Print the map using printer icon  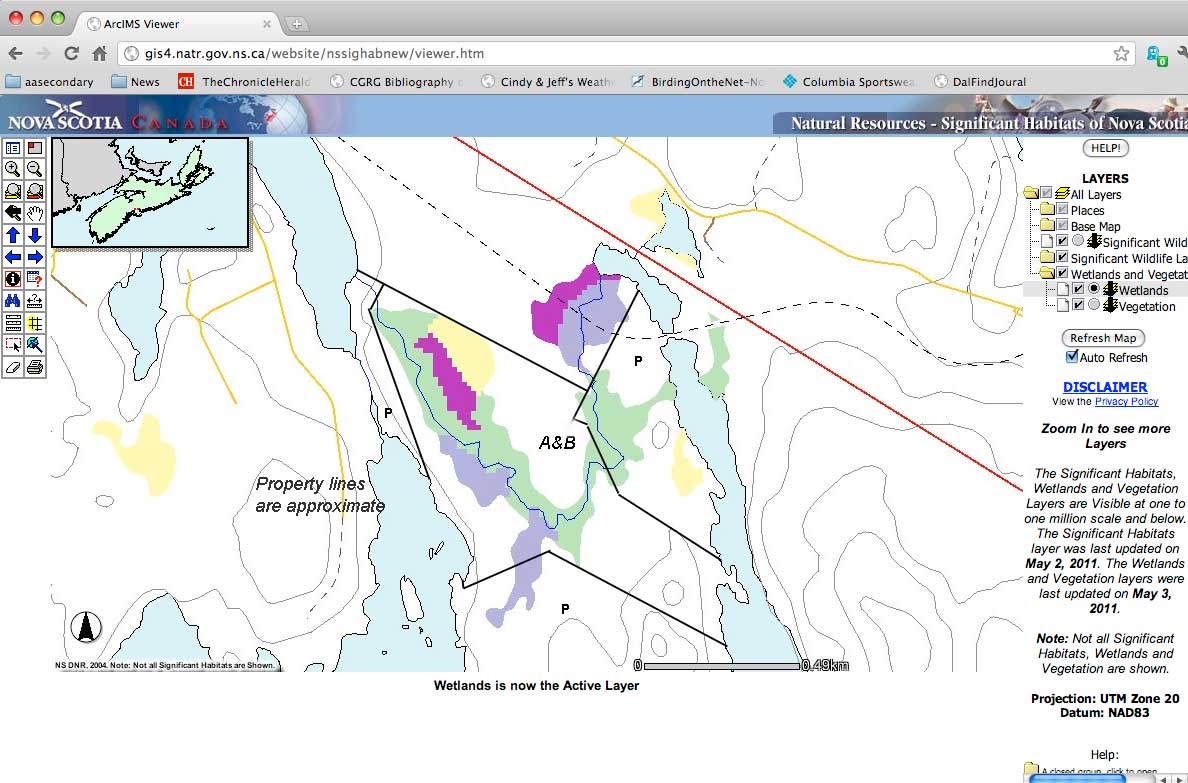coord(35,368)
